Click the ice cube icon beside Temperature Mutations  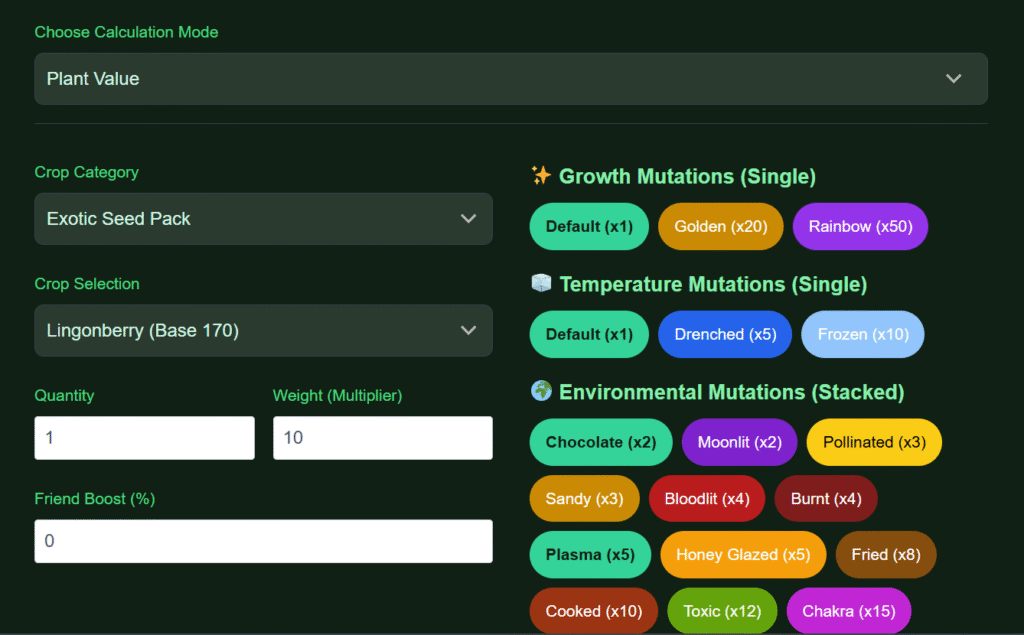coord(540,284)
